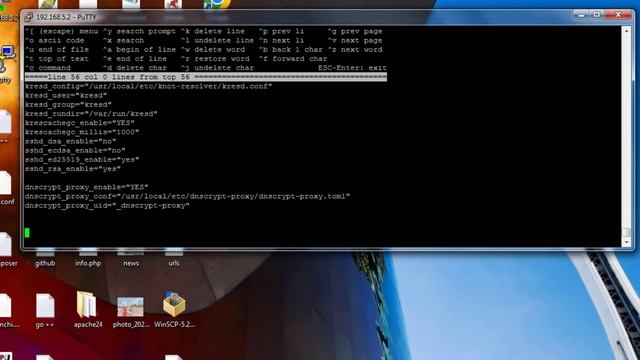Click the kresd_rundir line
Image resolution: width=640 pixels, height=360 pixels.
(x=91, y=113)
